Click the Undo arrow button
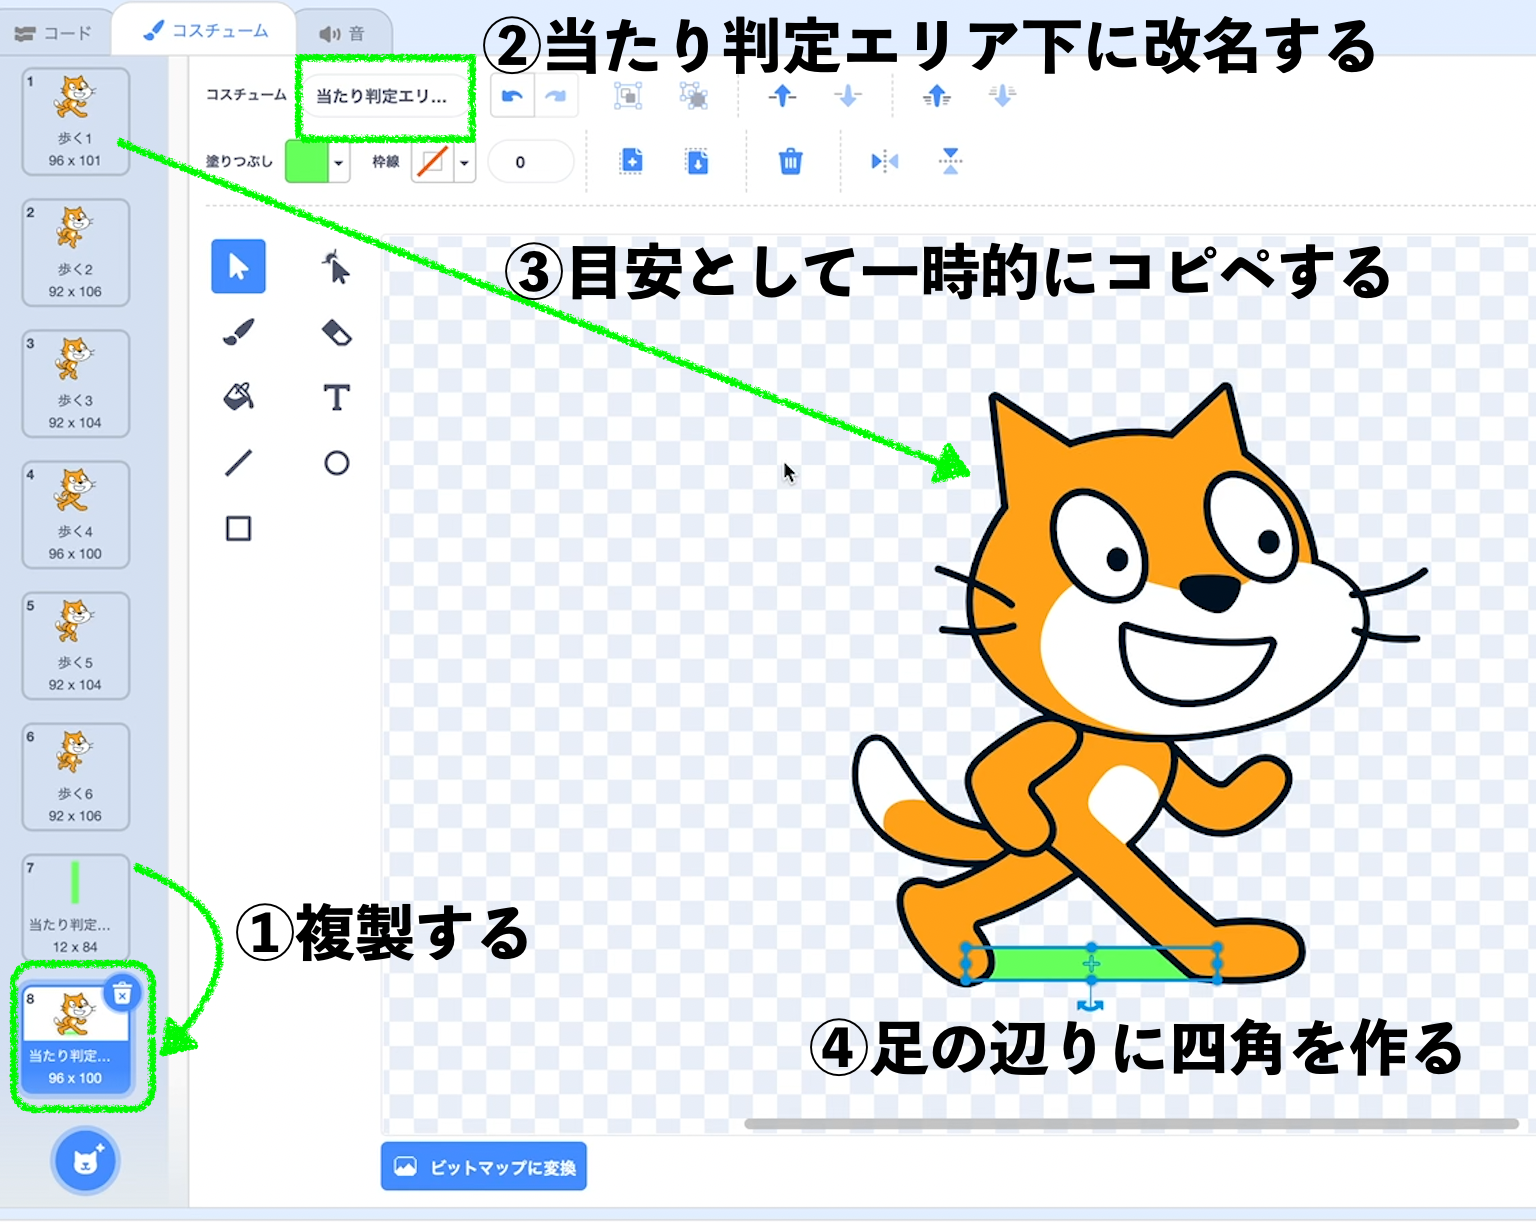Viewport: 1536px width, 1224px height. coord(512,96)
